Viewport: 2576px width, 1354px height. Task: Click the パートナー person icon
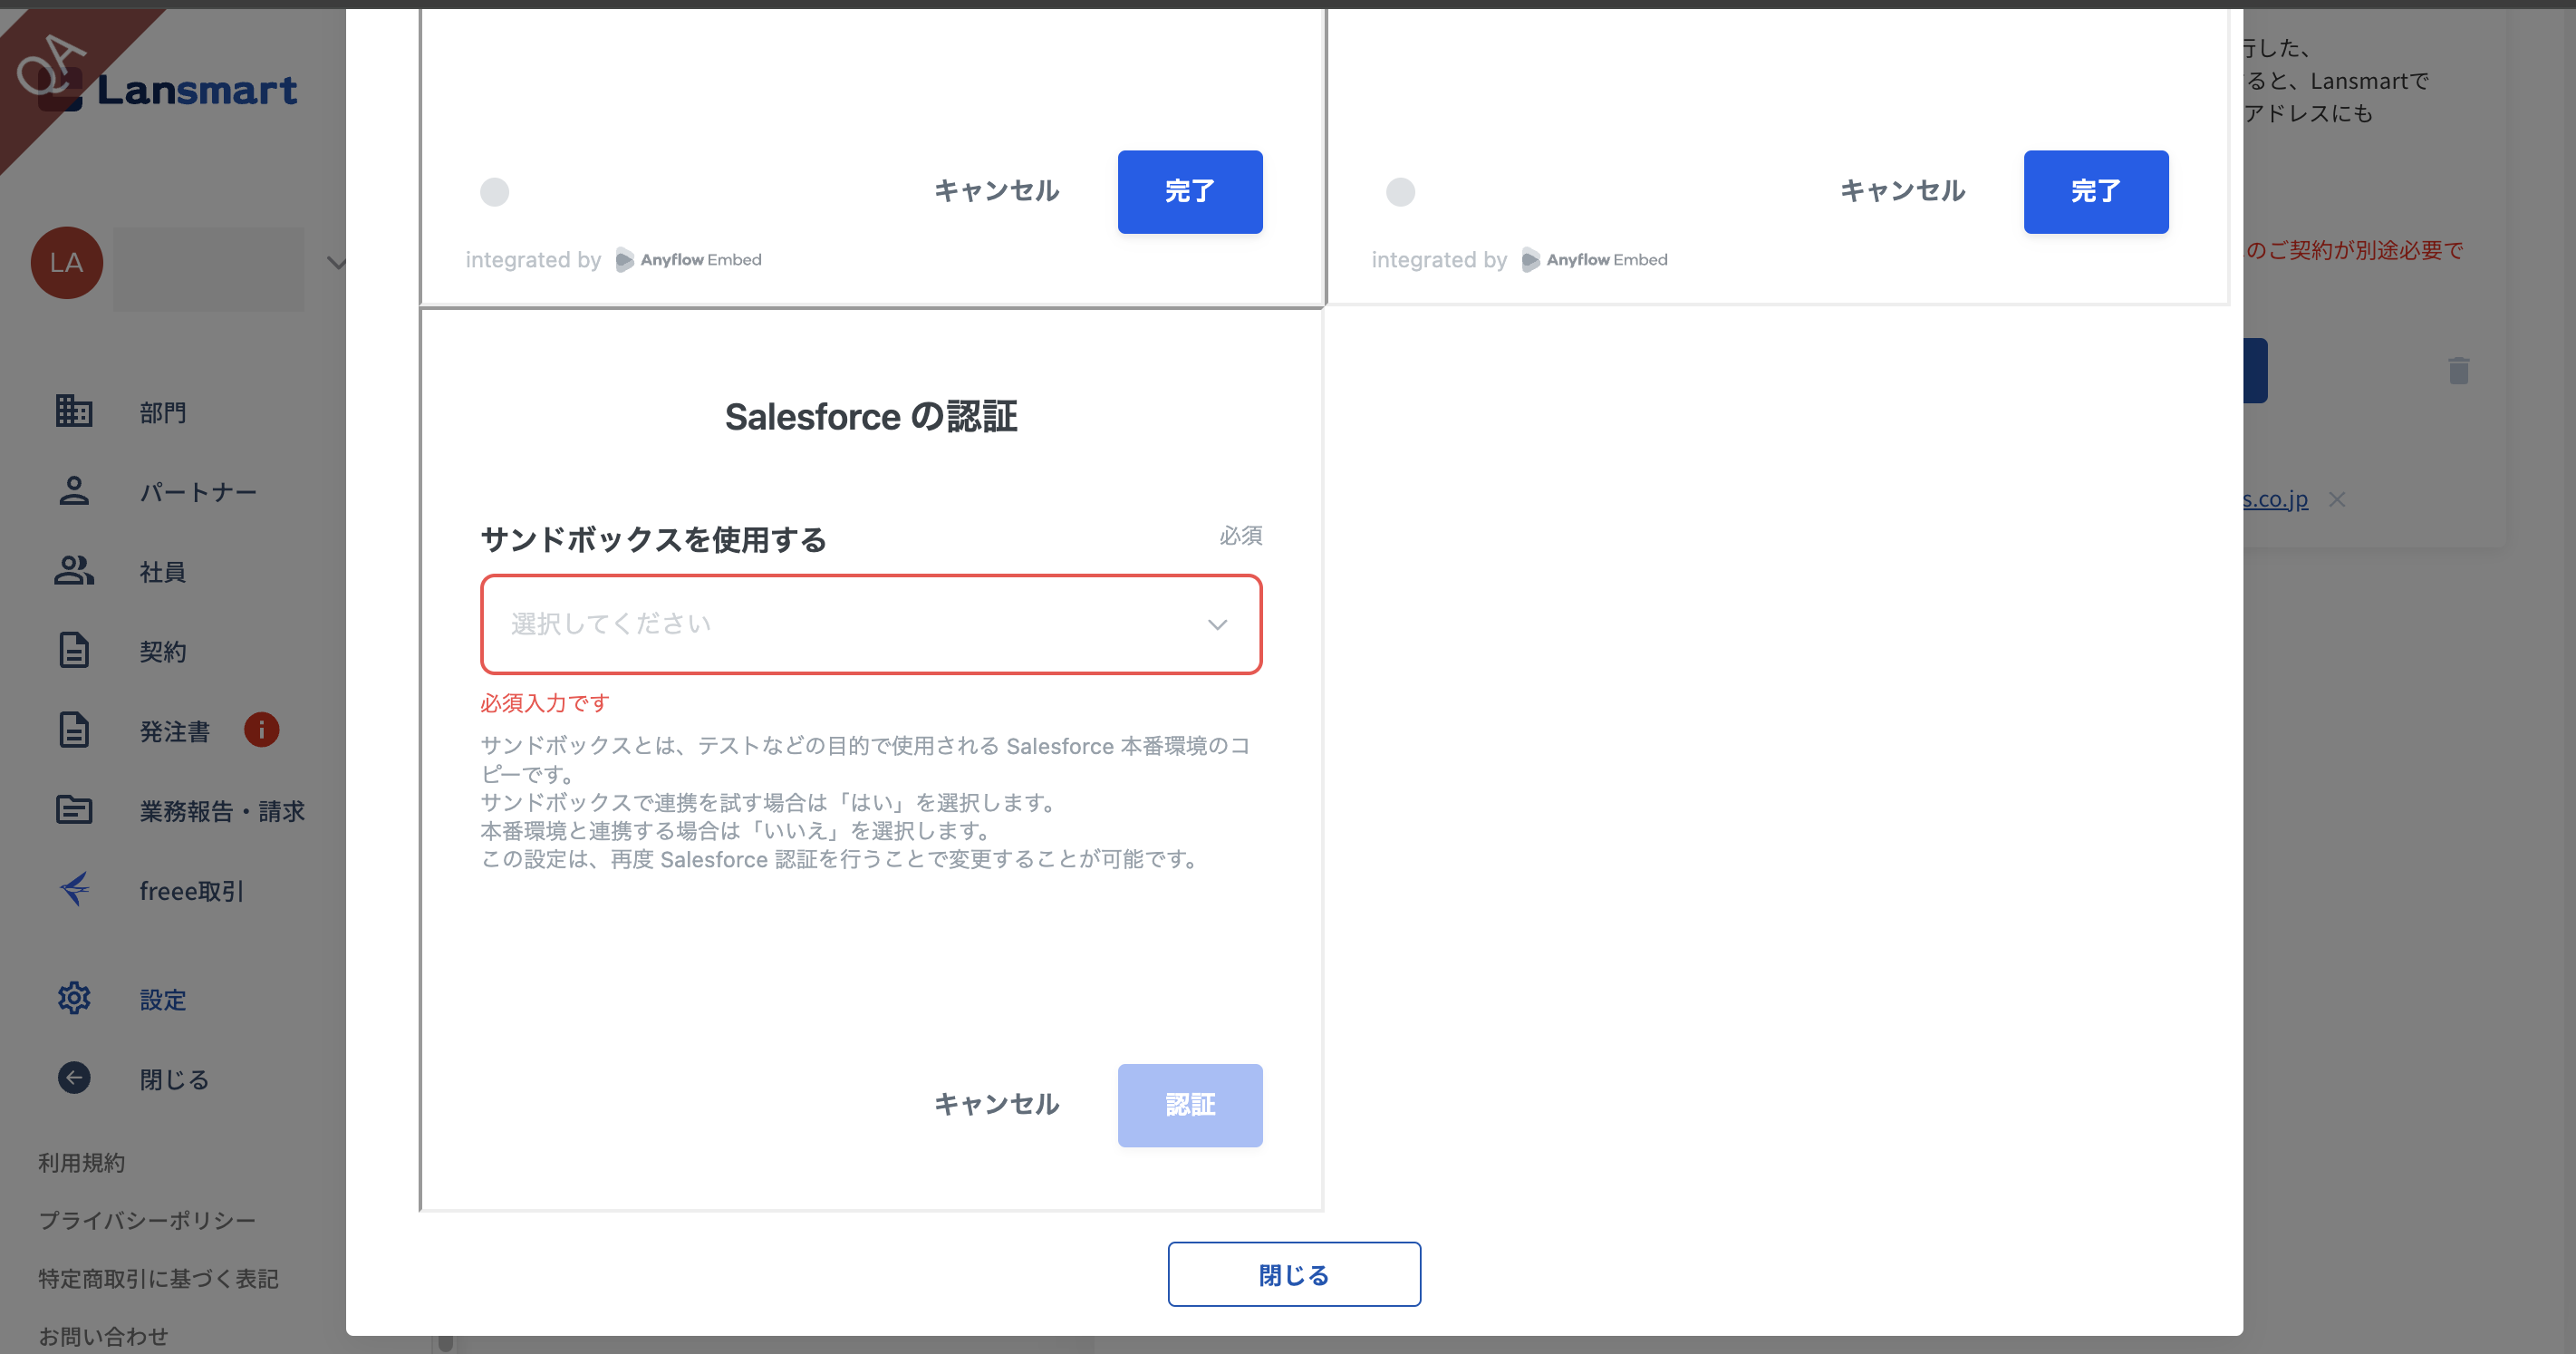(73, 491)
